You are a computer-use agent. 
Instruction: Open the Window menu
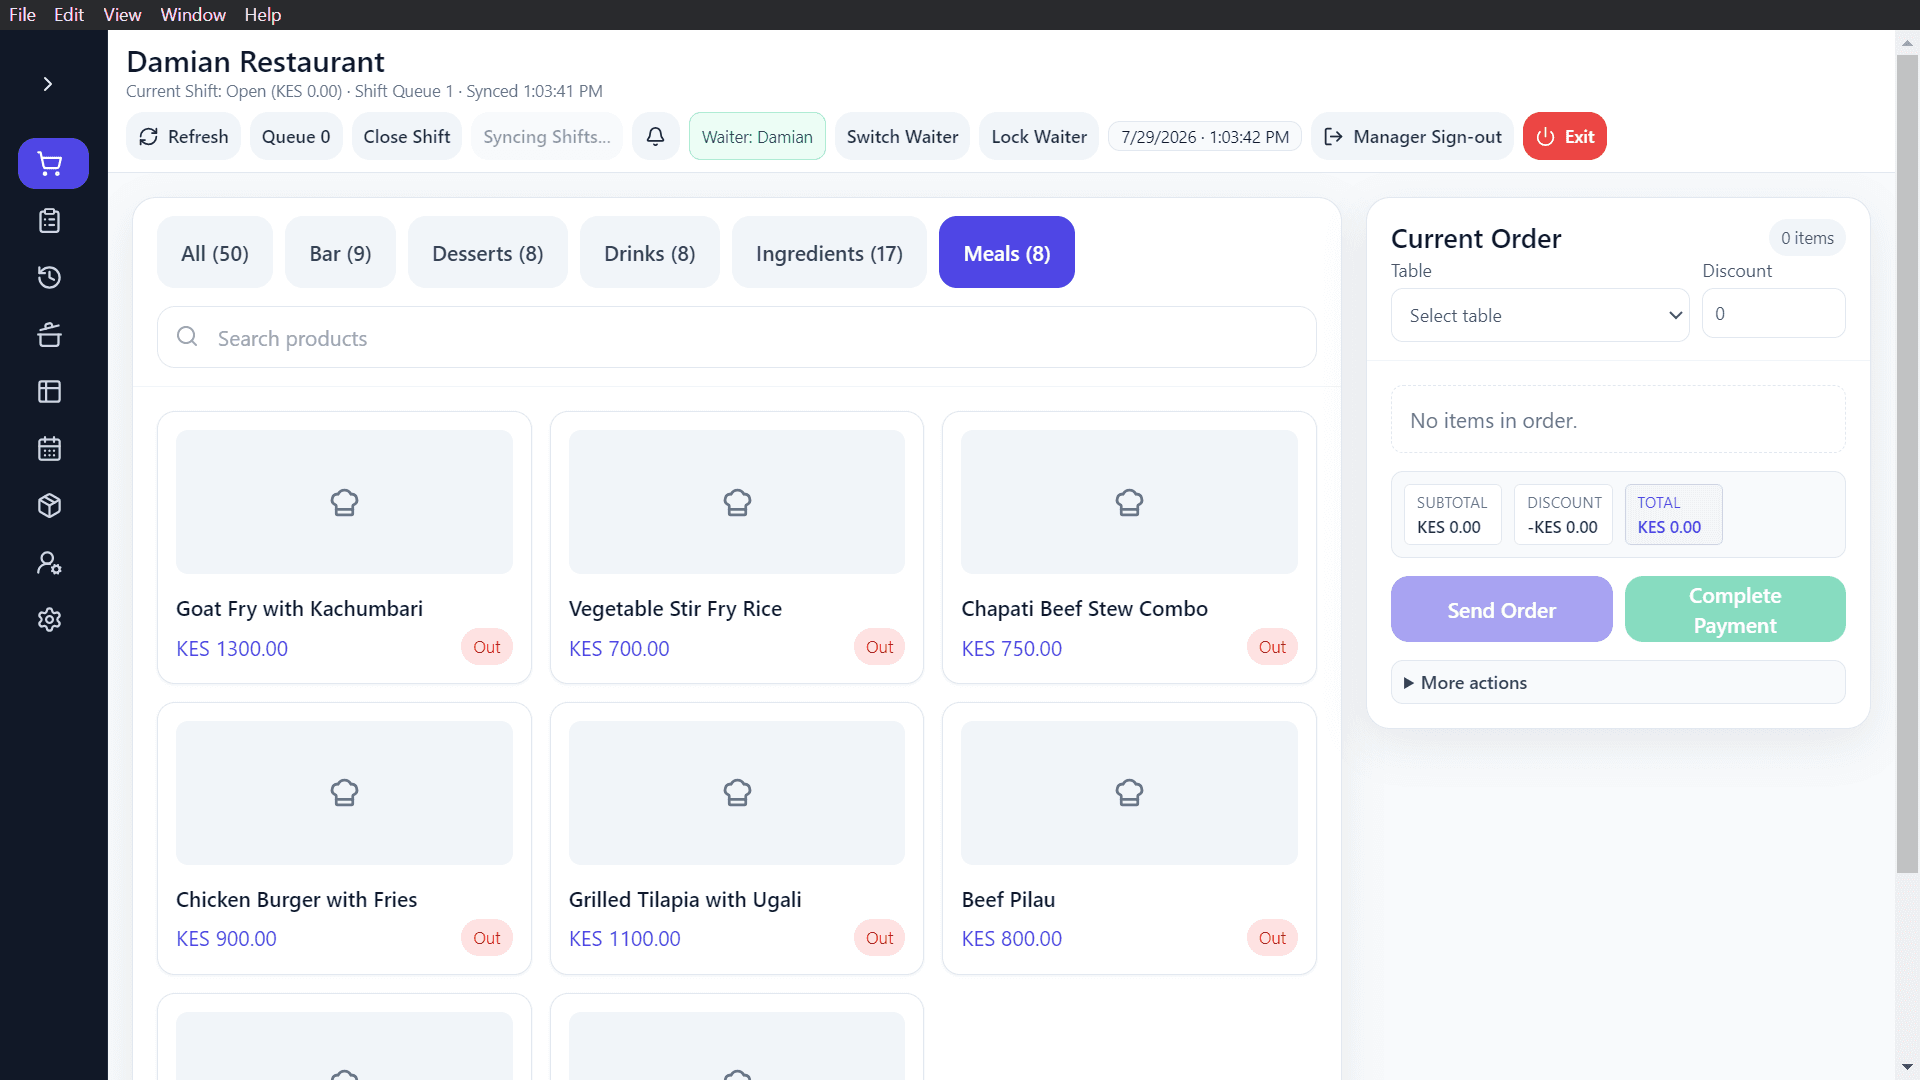(193, 15)
